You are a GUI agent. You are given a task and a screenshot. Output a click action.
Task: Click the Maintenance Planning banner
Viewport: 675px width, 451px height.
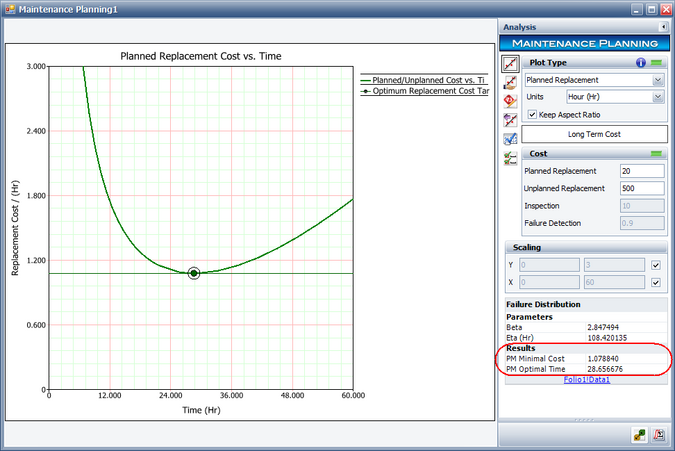pyautogui.click(x=584, y=43)
